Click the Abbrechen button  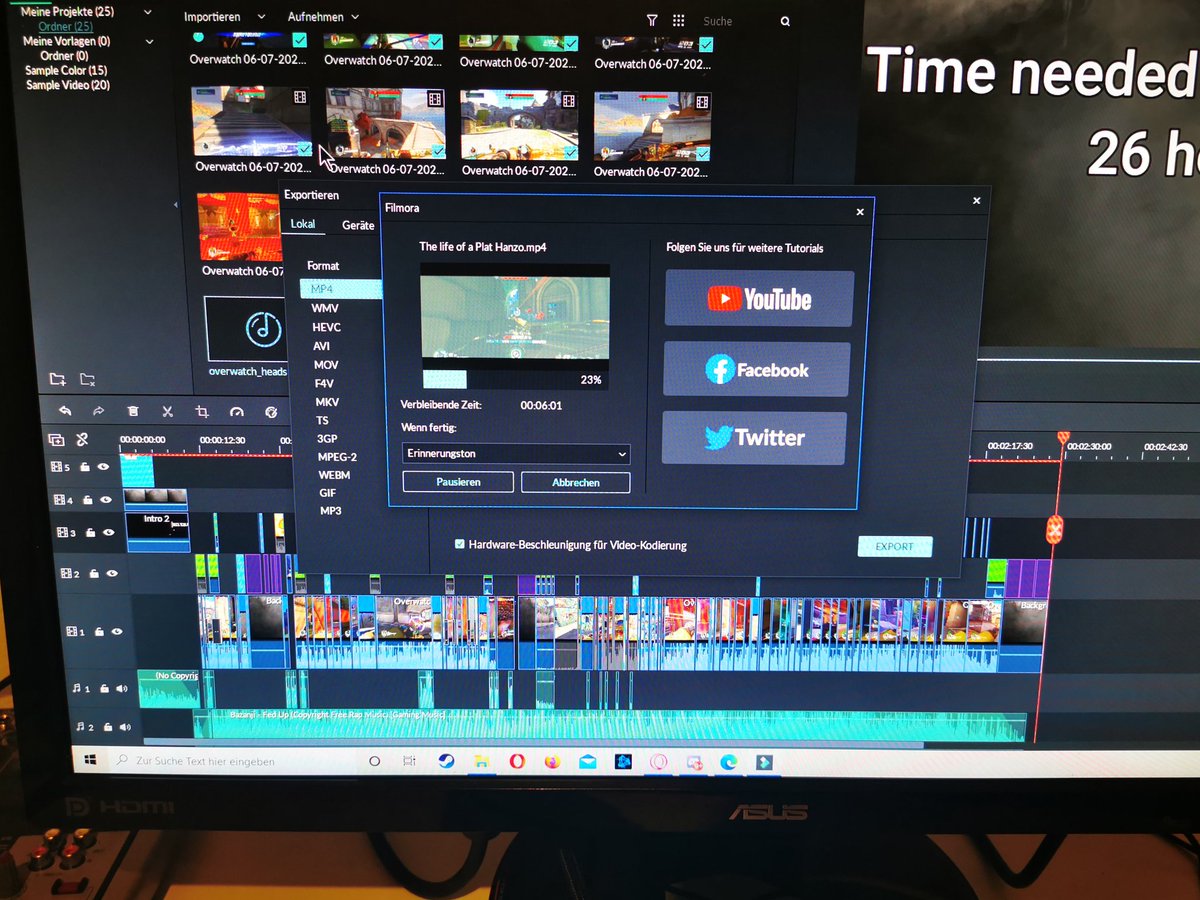(575, 483)
